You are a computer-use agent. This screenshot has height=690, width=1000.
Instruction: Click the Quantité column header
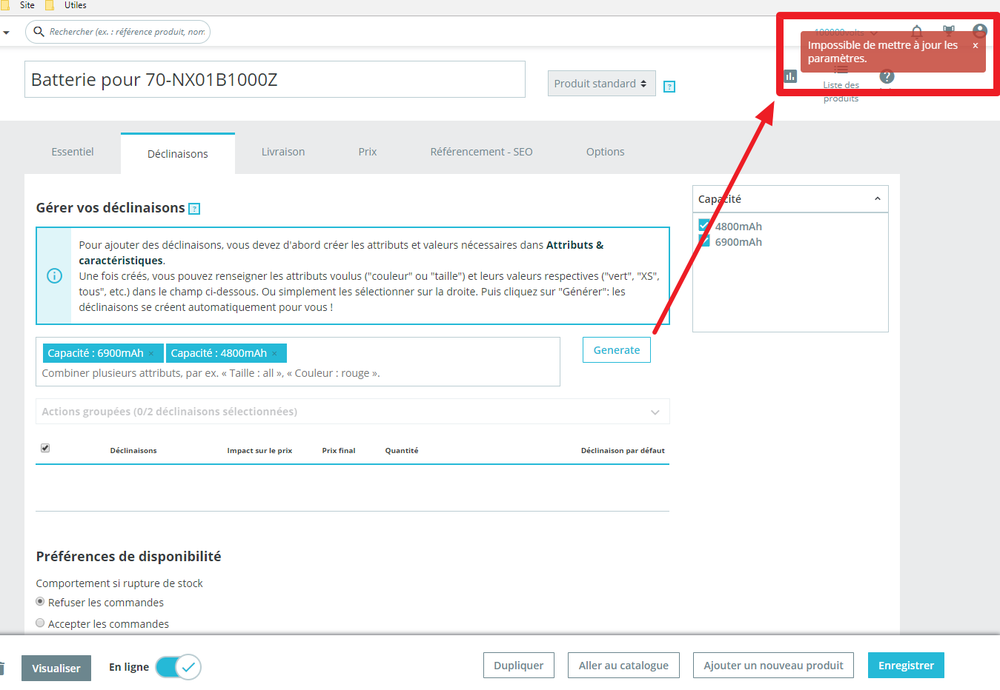(402, 450)
